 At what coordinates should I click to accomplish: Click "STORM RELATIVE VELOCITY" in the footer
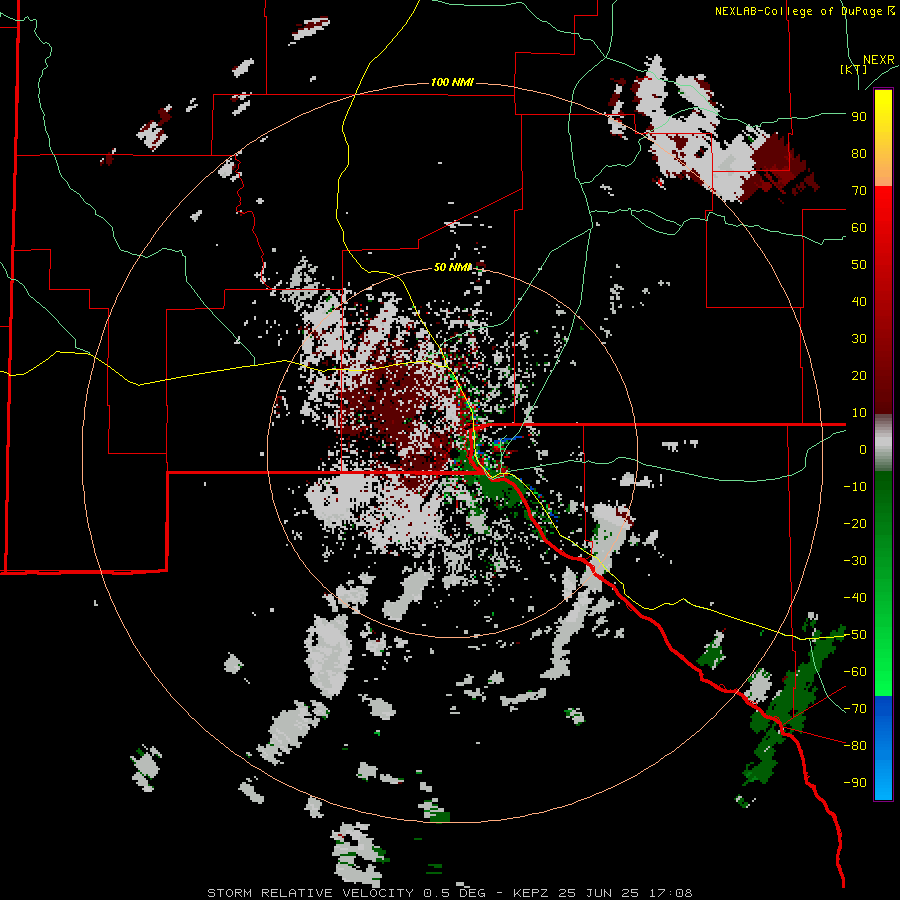312,893
